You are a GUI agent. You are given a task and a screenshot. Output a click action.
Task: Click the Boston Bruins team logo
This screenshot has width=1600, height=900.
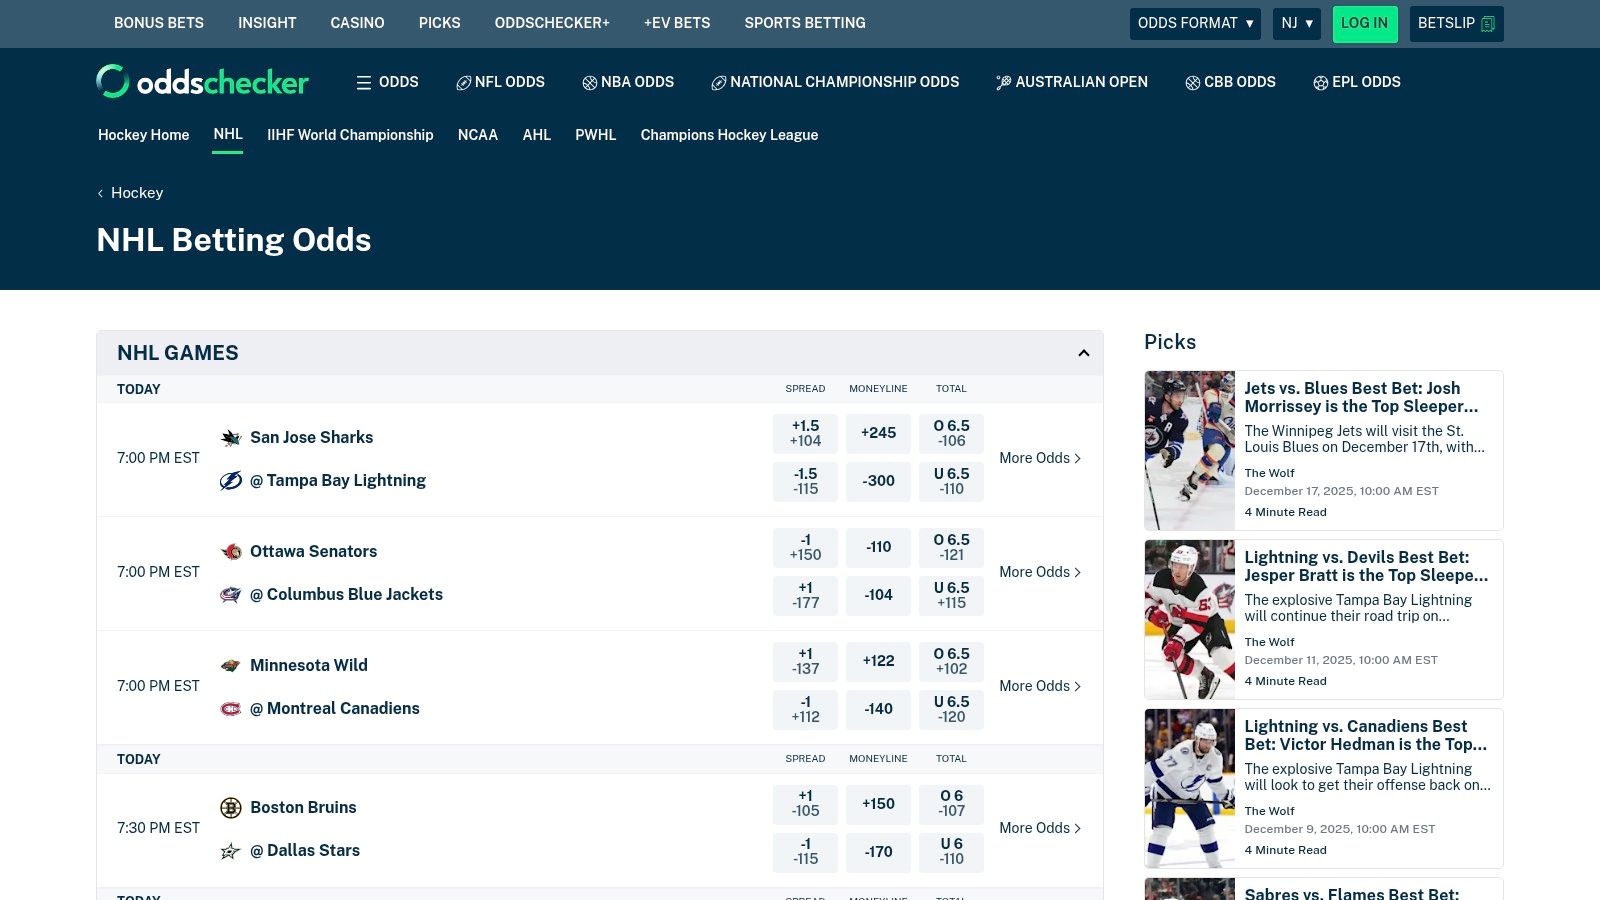(x=231, y=807)
